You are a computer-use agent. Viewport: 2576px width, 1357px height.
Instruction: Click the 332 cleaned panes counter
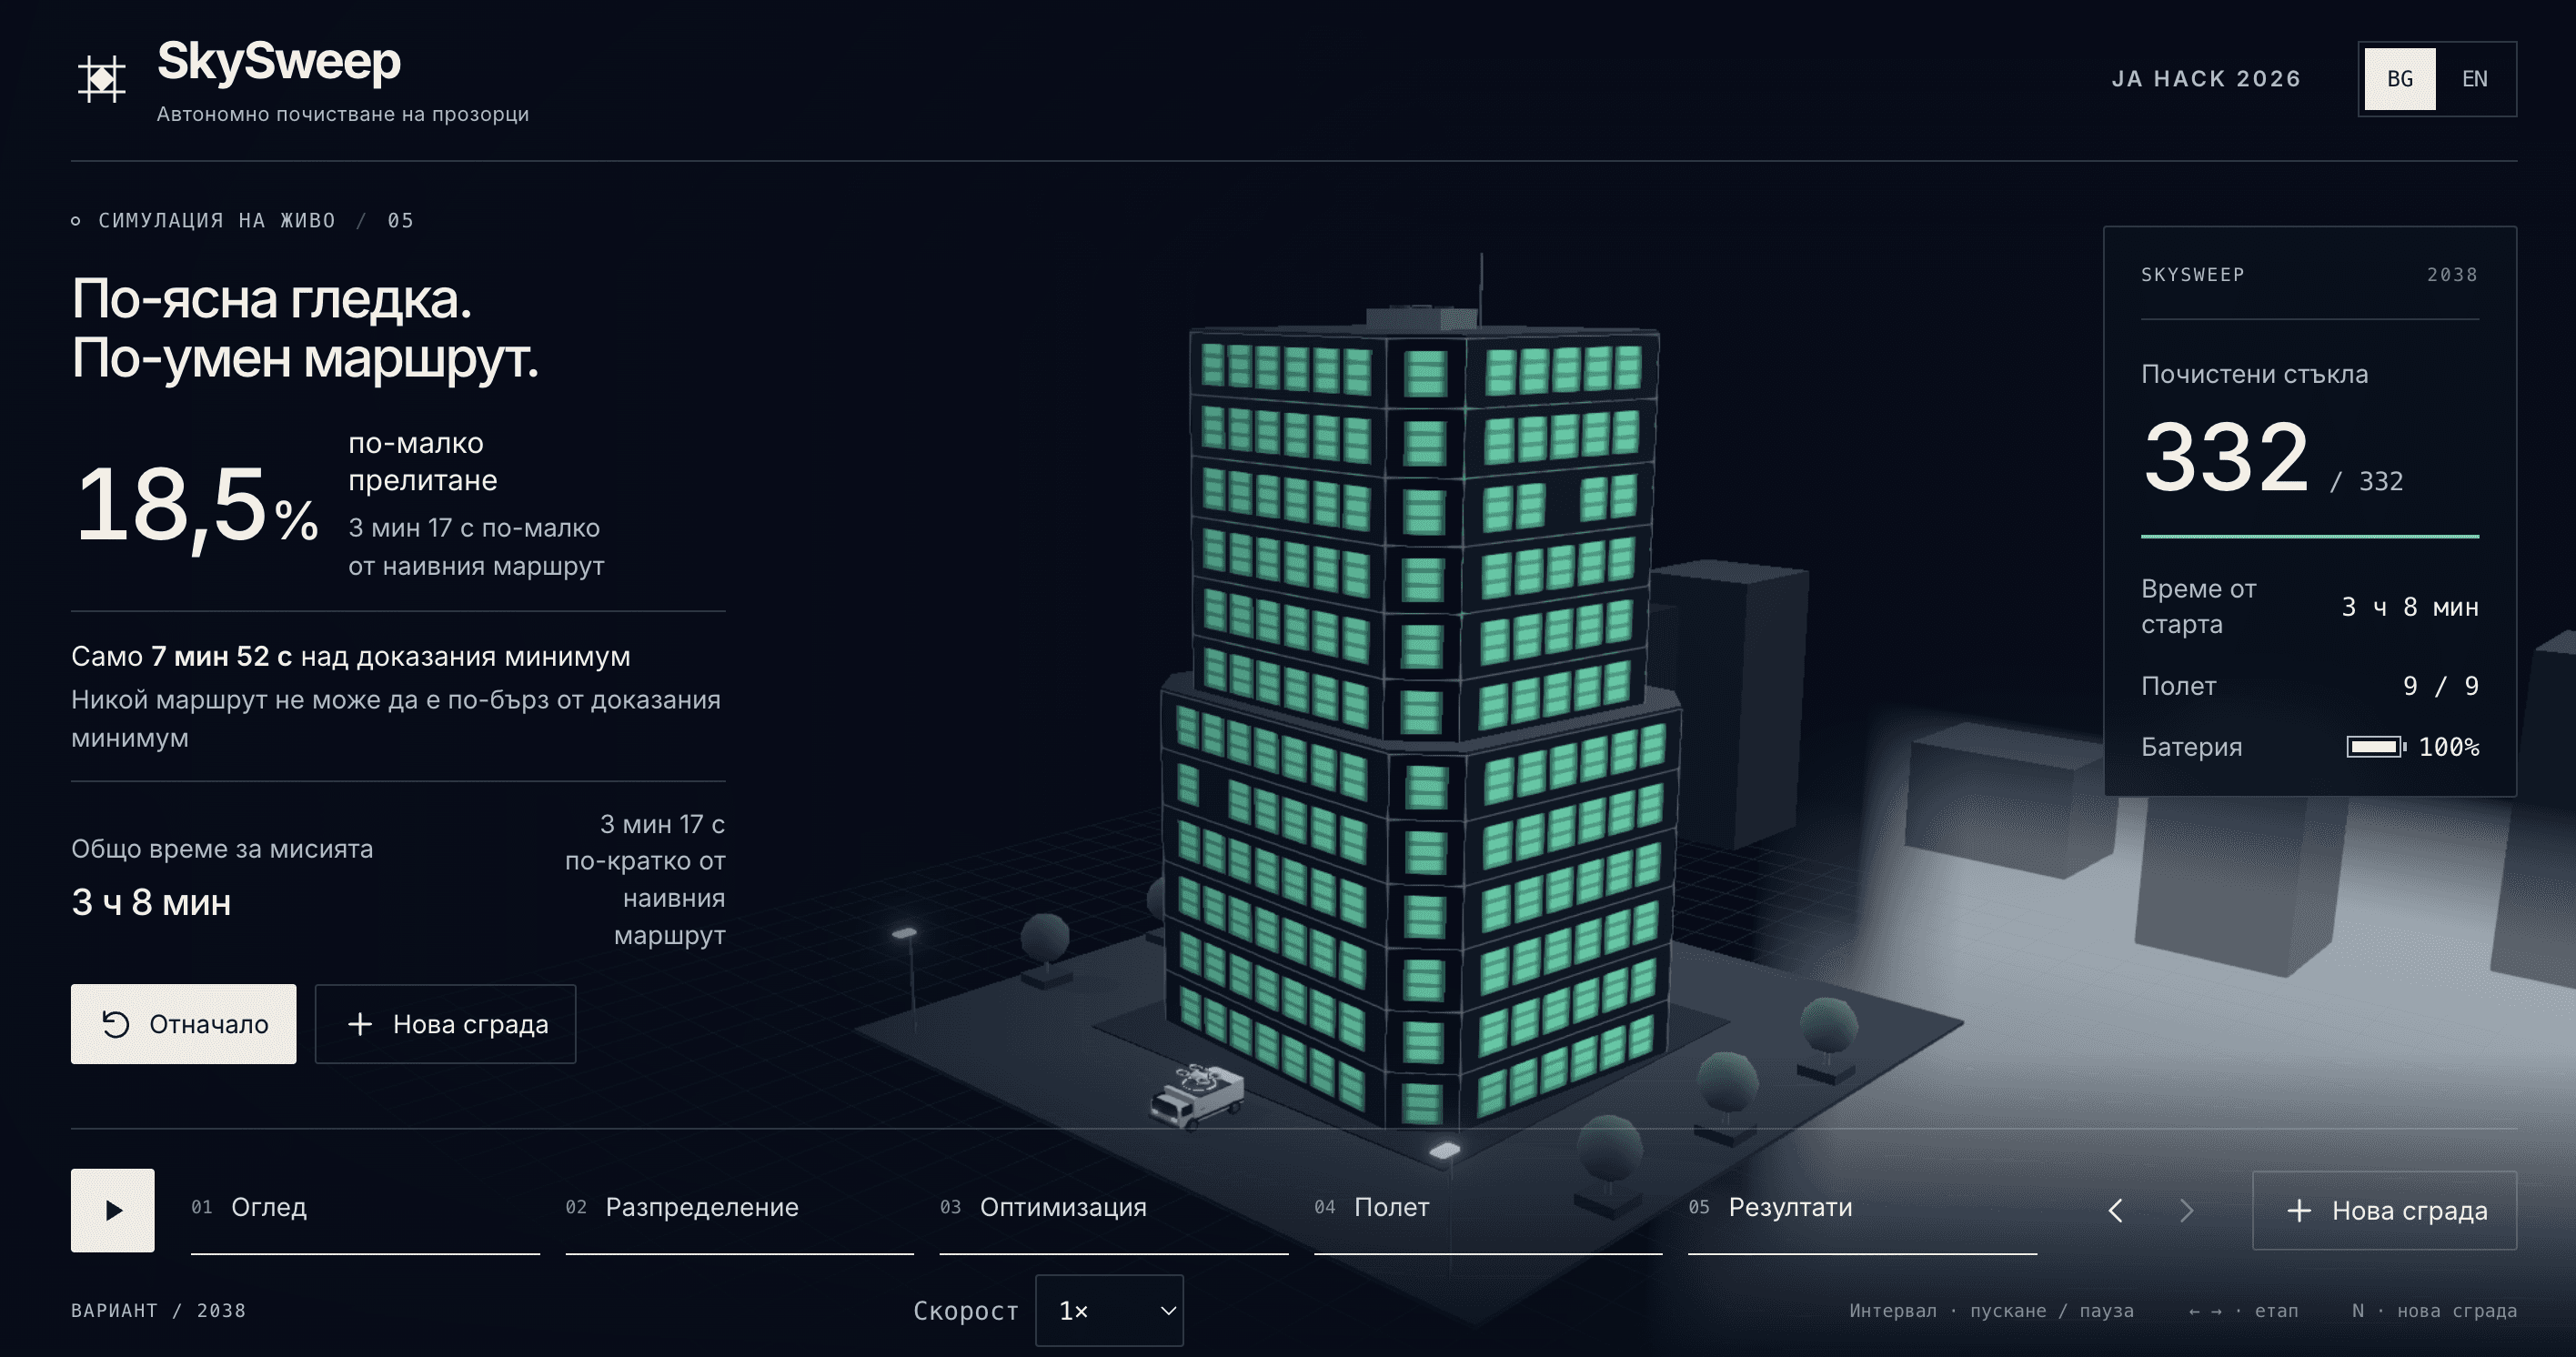point(2226,457)
